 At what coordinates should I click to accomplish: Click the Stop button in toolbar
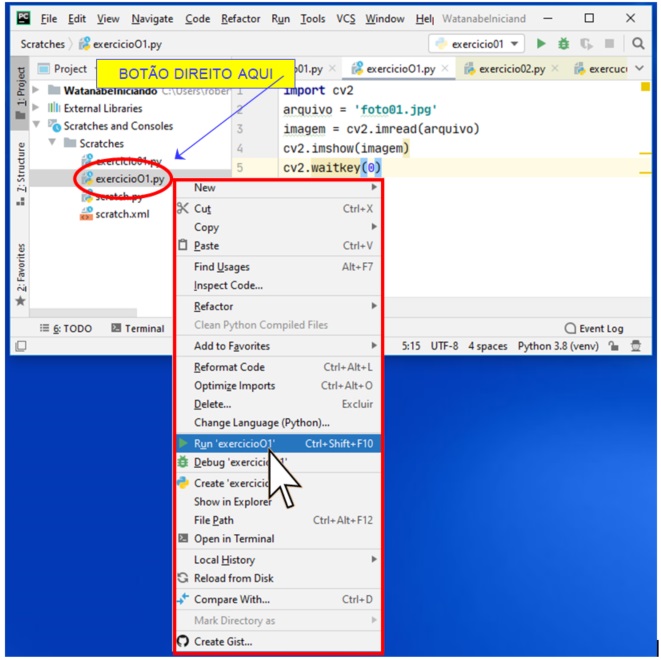609,44
